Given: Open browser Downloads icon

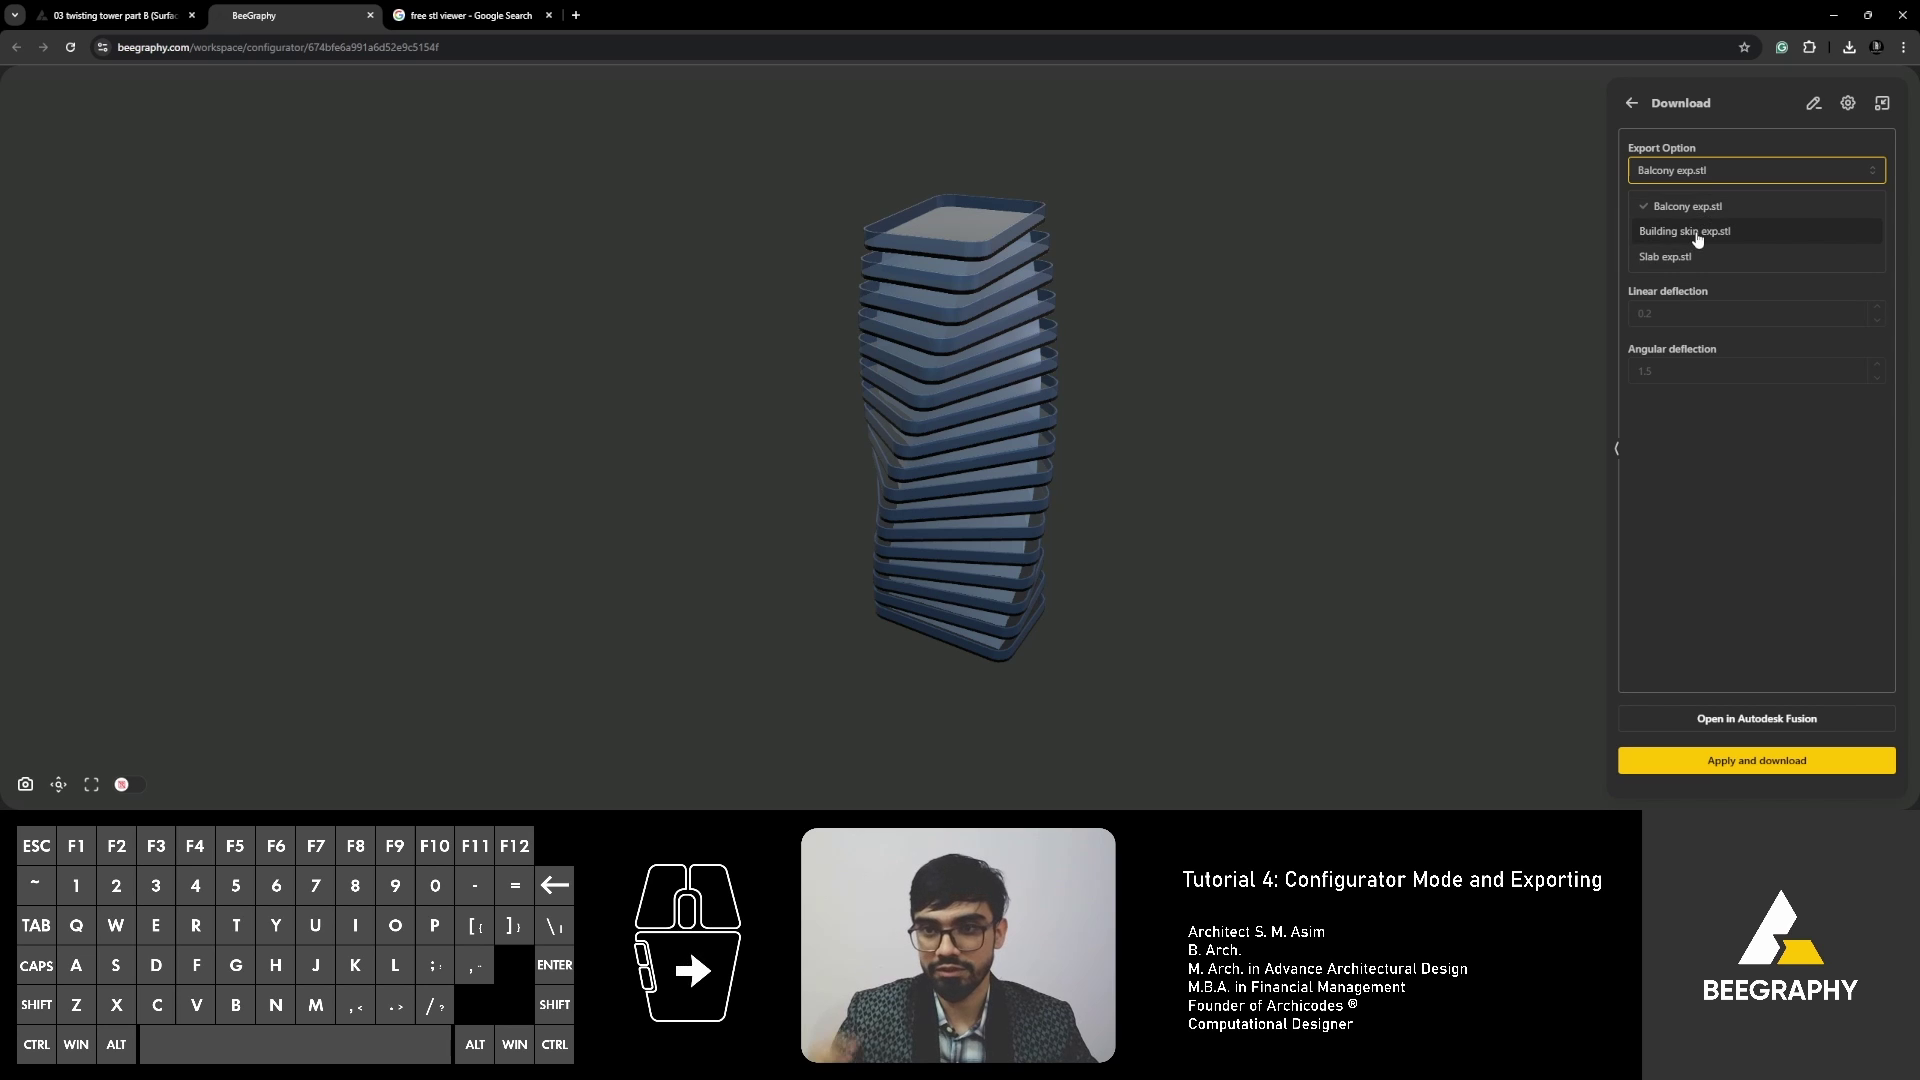Looking at the screenshot, I should coord(1849,47).
